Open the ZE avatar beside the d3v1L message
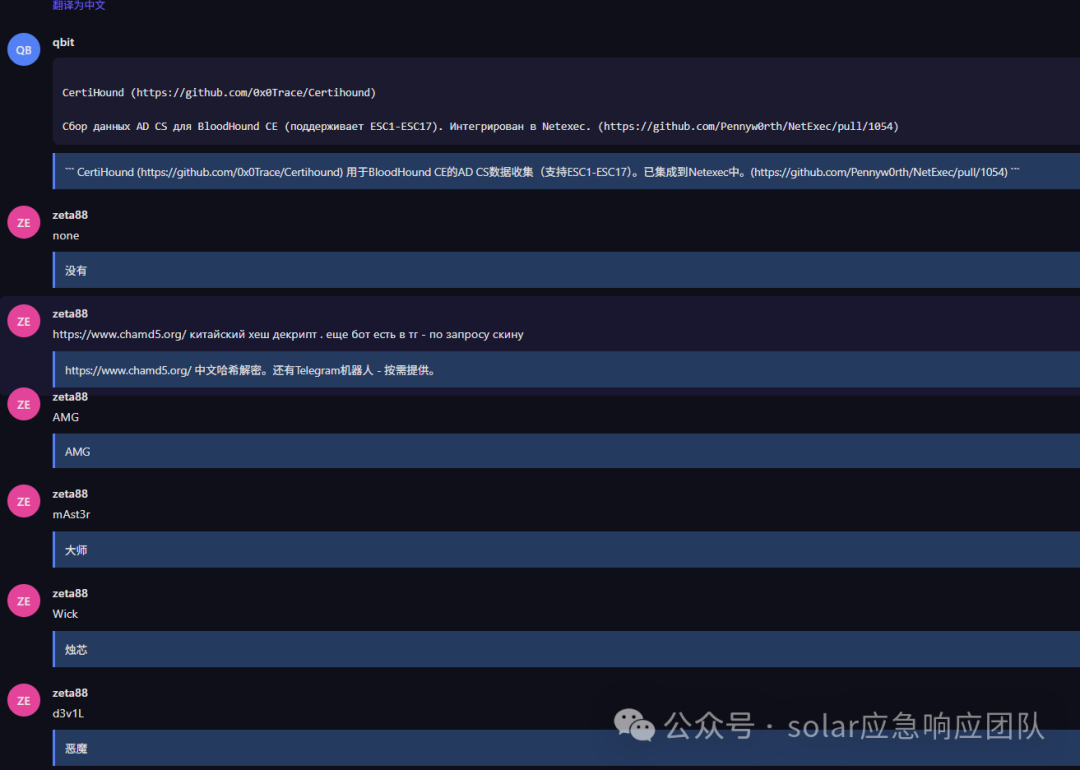The image size is (1080, 770). tap(23, 700)
